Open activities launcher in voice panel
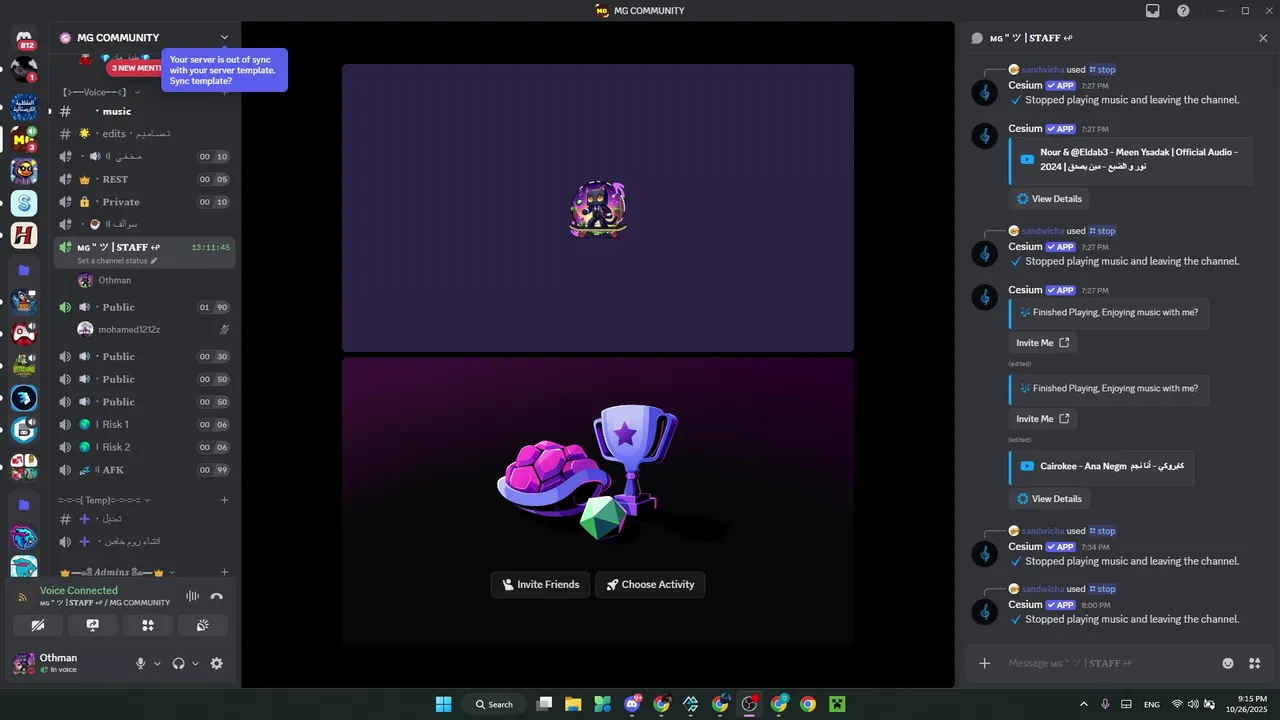The height and width of the screenshot is (720, 1280). 148,626
